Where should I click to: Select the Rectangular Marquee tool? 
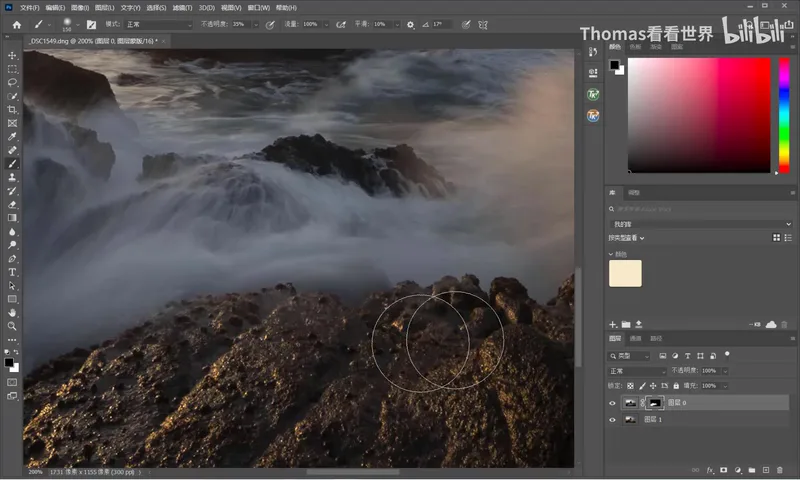(x=12, y=69)
